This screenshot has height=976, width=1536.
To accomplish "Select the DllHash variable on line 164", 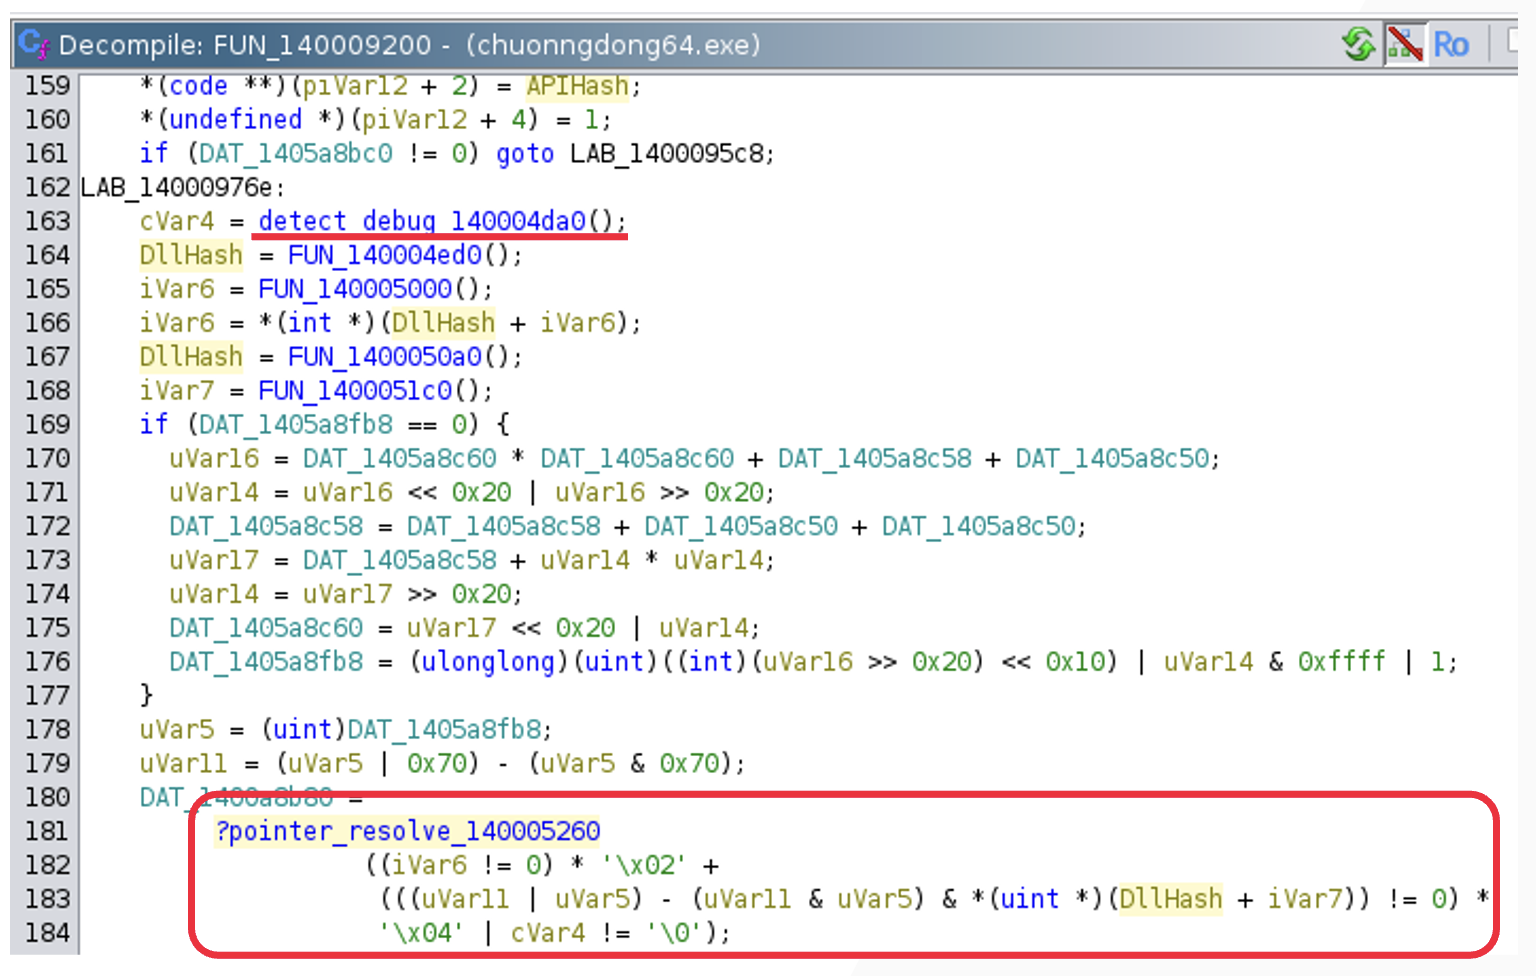I will coord(190,255).
